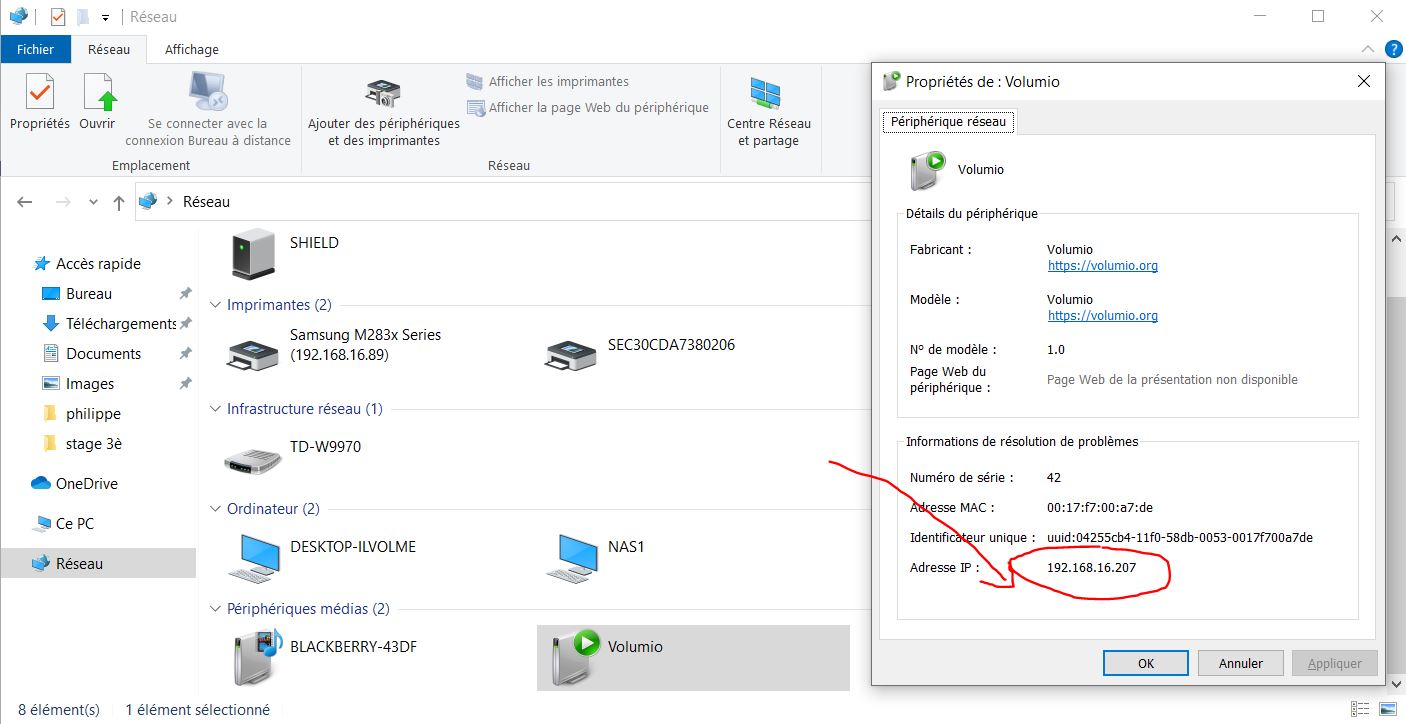
Task: Open Bureau in the navigation pane
Action: pyautogui.click(x=89, y=294)
